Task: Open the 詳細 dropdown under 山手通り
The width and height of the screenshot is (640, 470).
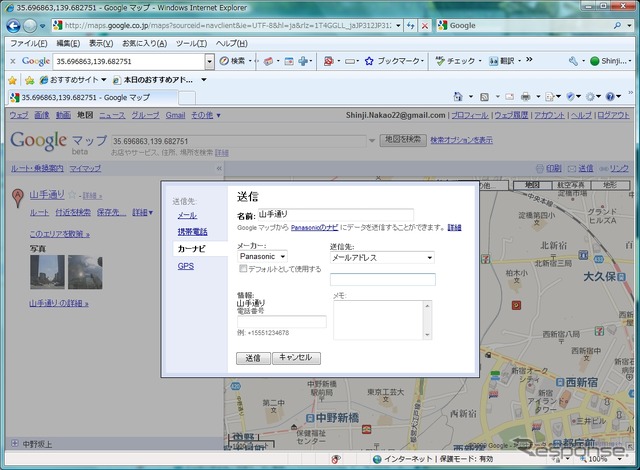Action: (142, 212)
